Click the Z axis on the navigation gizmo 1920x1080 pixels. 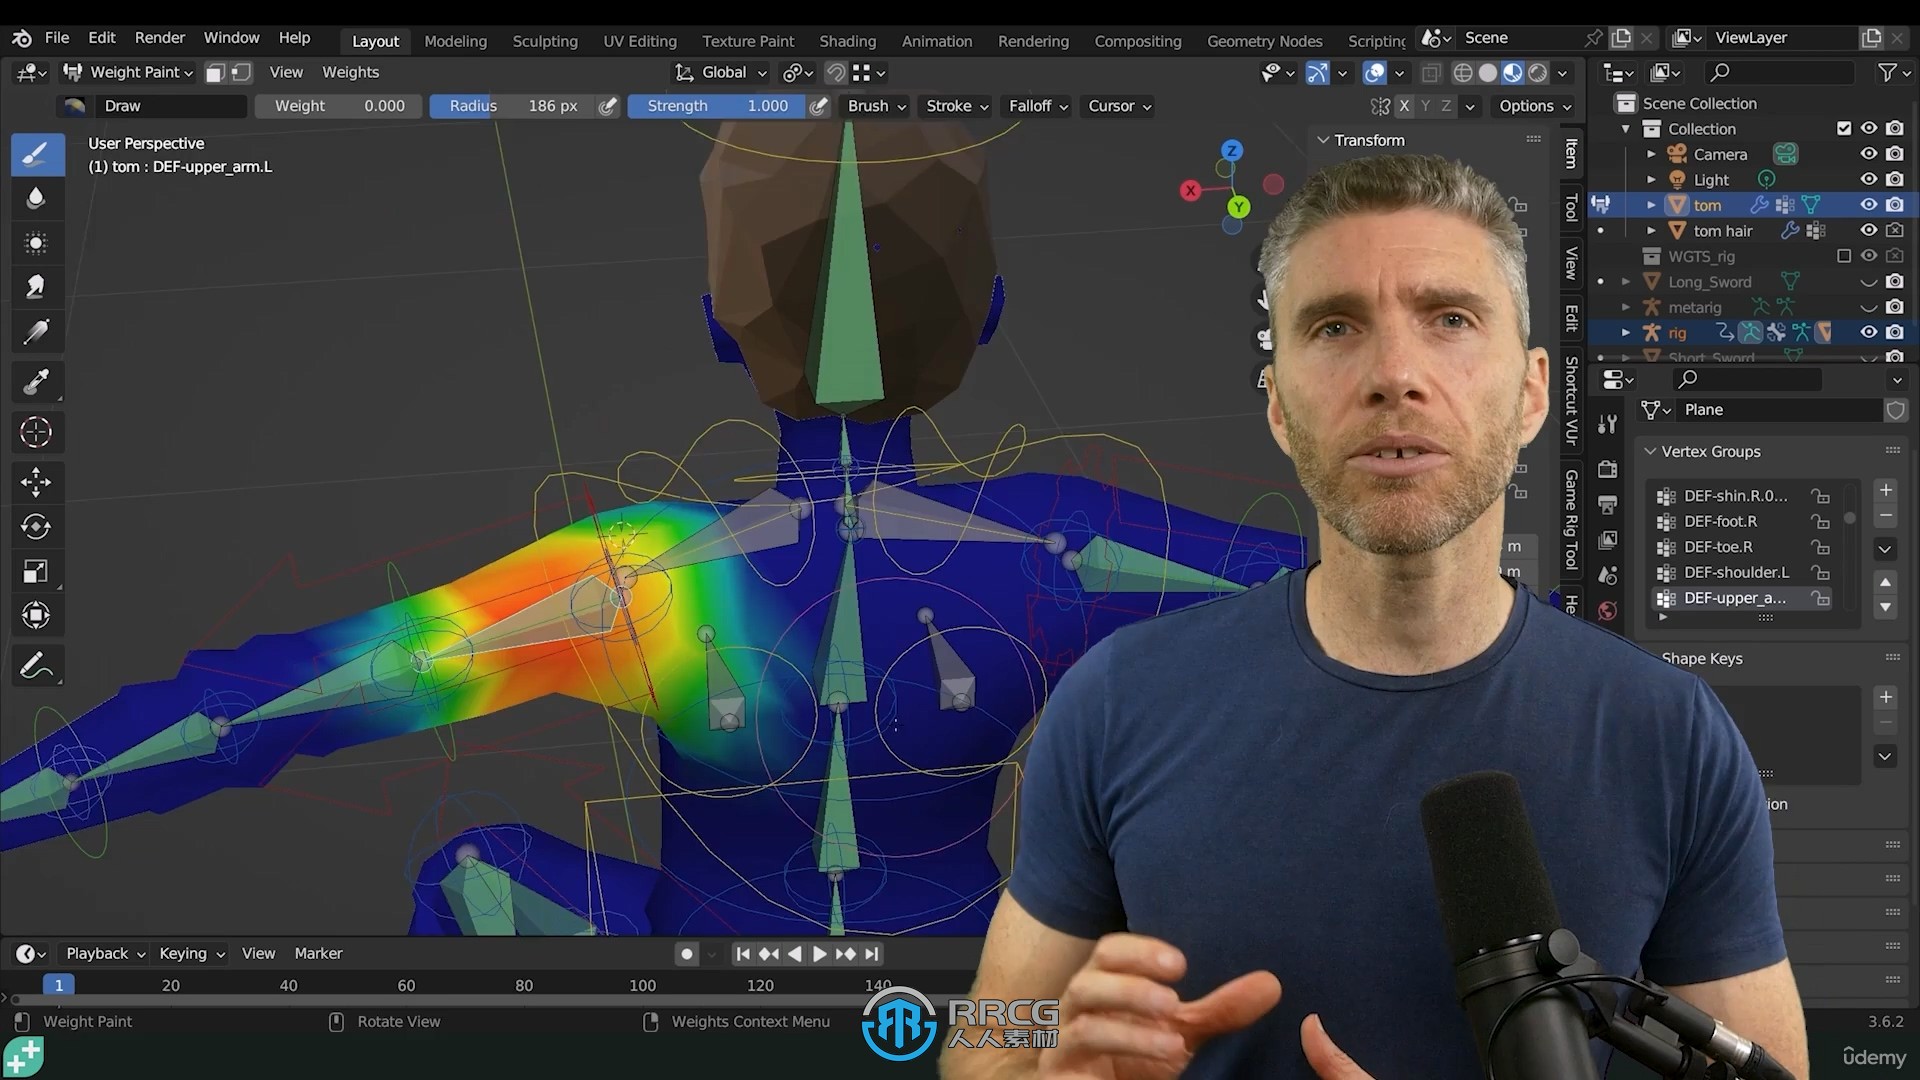pos(1232,151)
